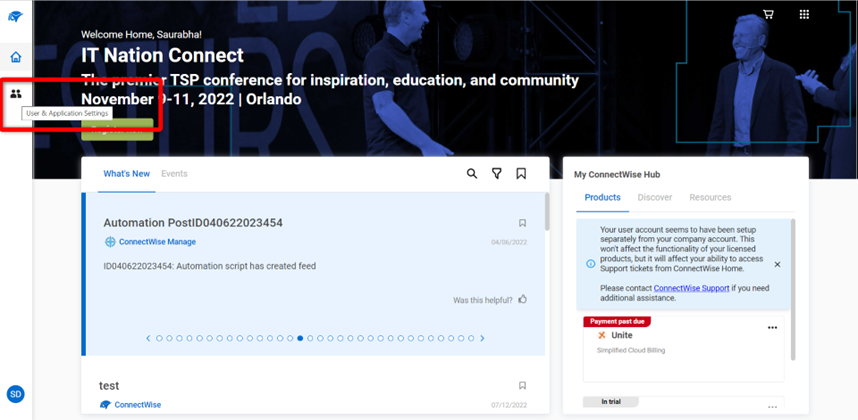Search the What's New feed
Image resolution: width=858 pixels, height=420 pixels.
pyautogui.click(x=472, y=173)
